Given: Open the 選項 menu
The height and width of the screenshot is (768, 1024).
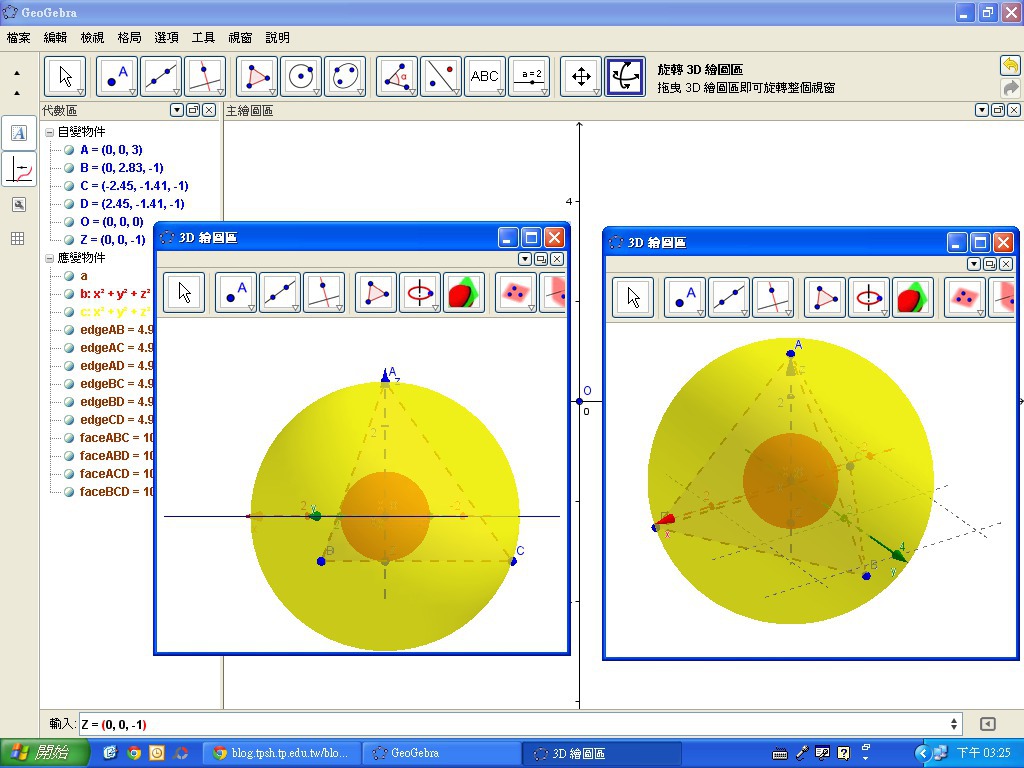Looking at the screenshot, I should coord(167,38).
